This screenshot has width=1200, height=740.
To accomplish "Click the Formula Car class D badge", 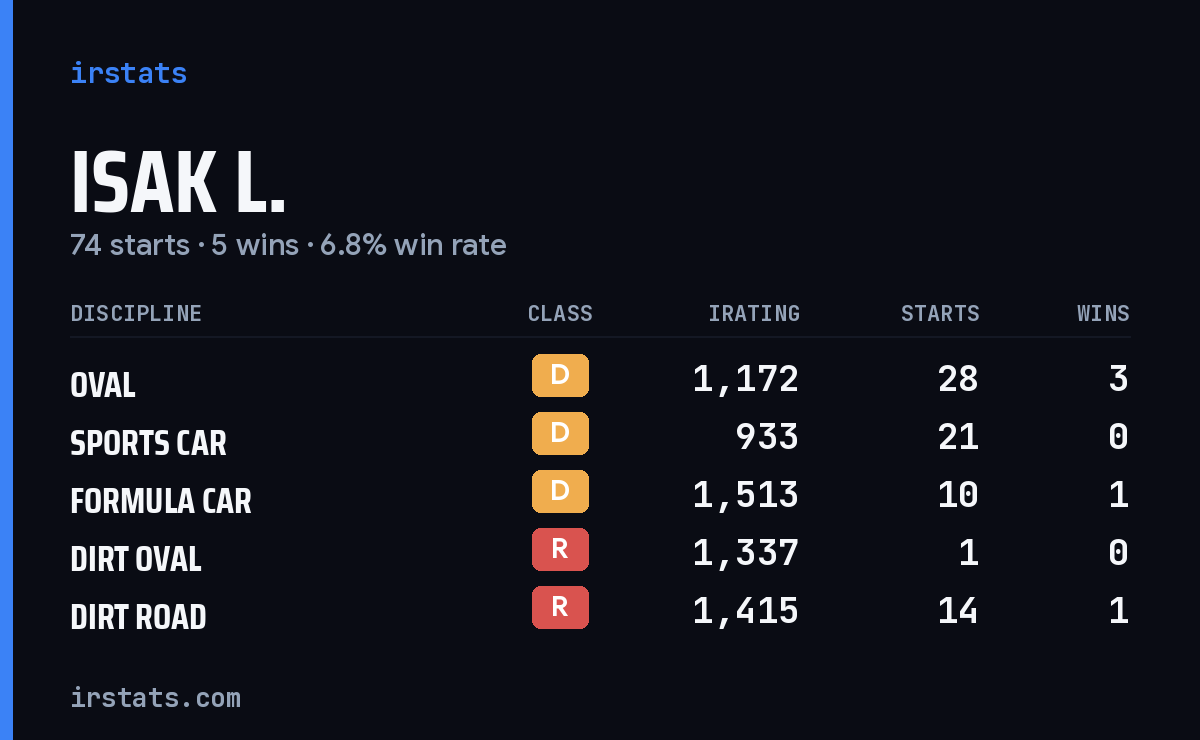I will click(560, 492).
